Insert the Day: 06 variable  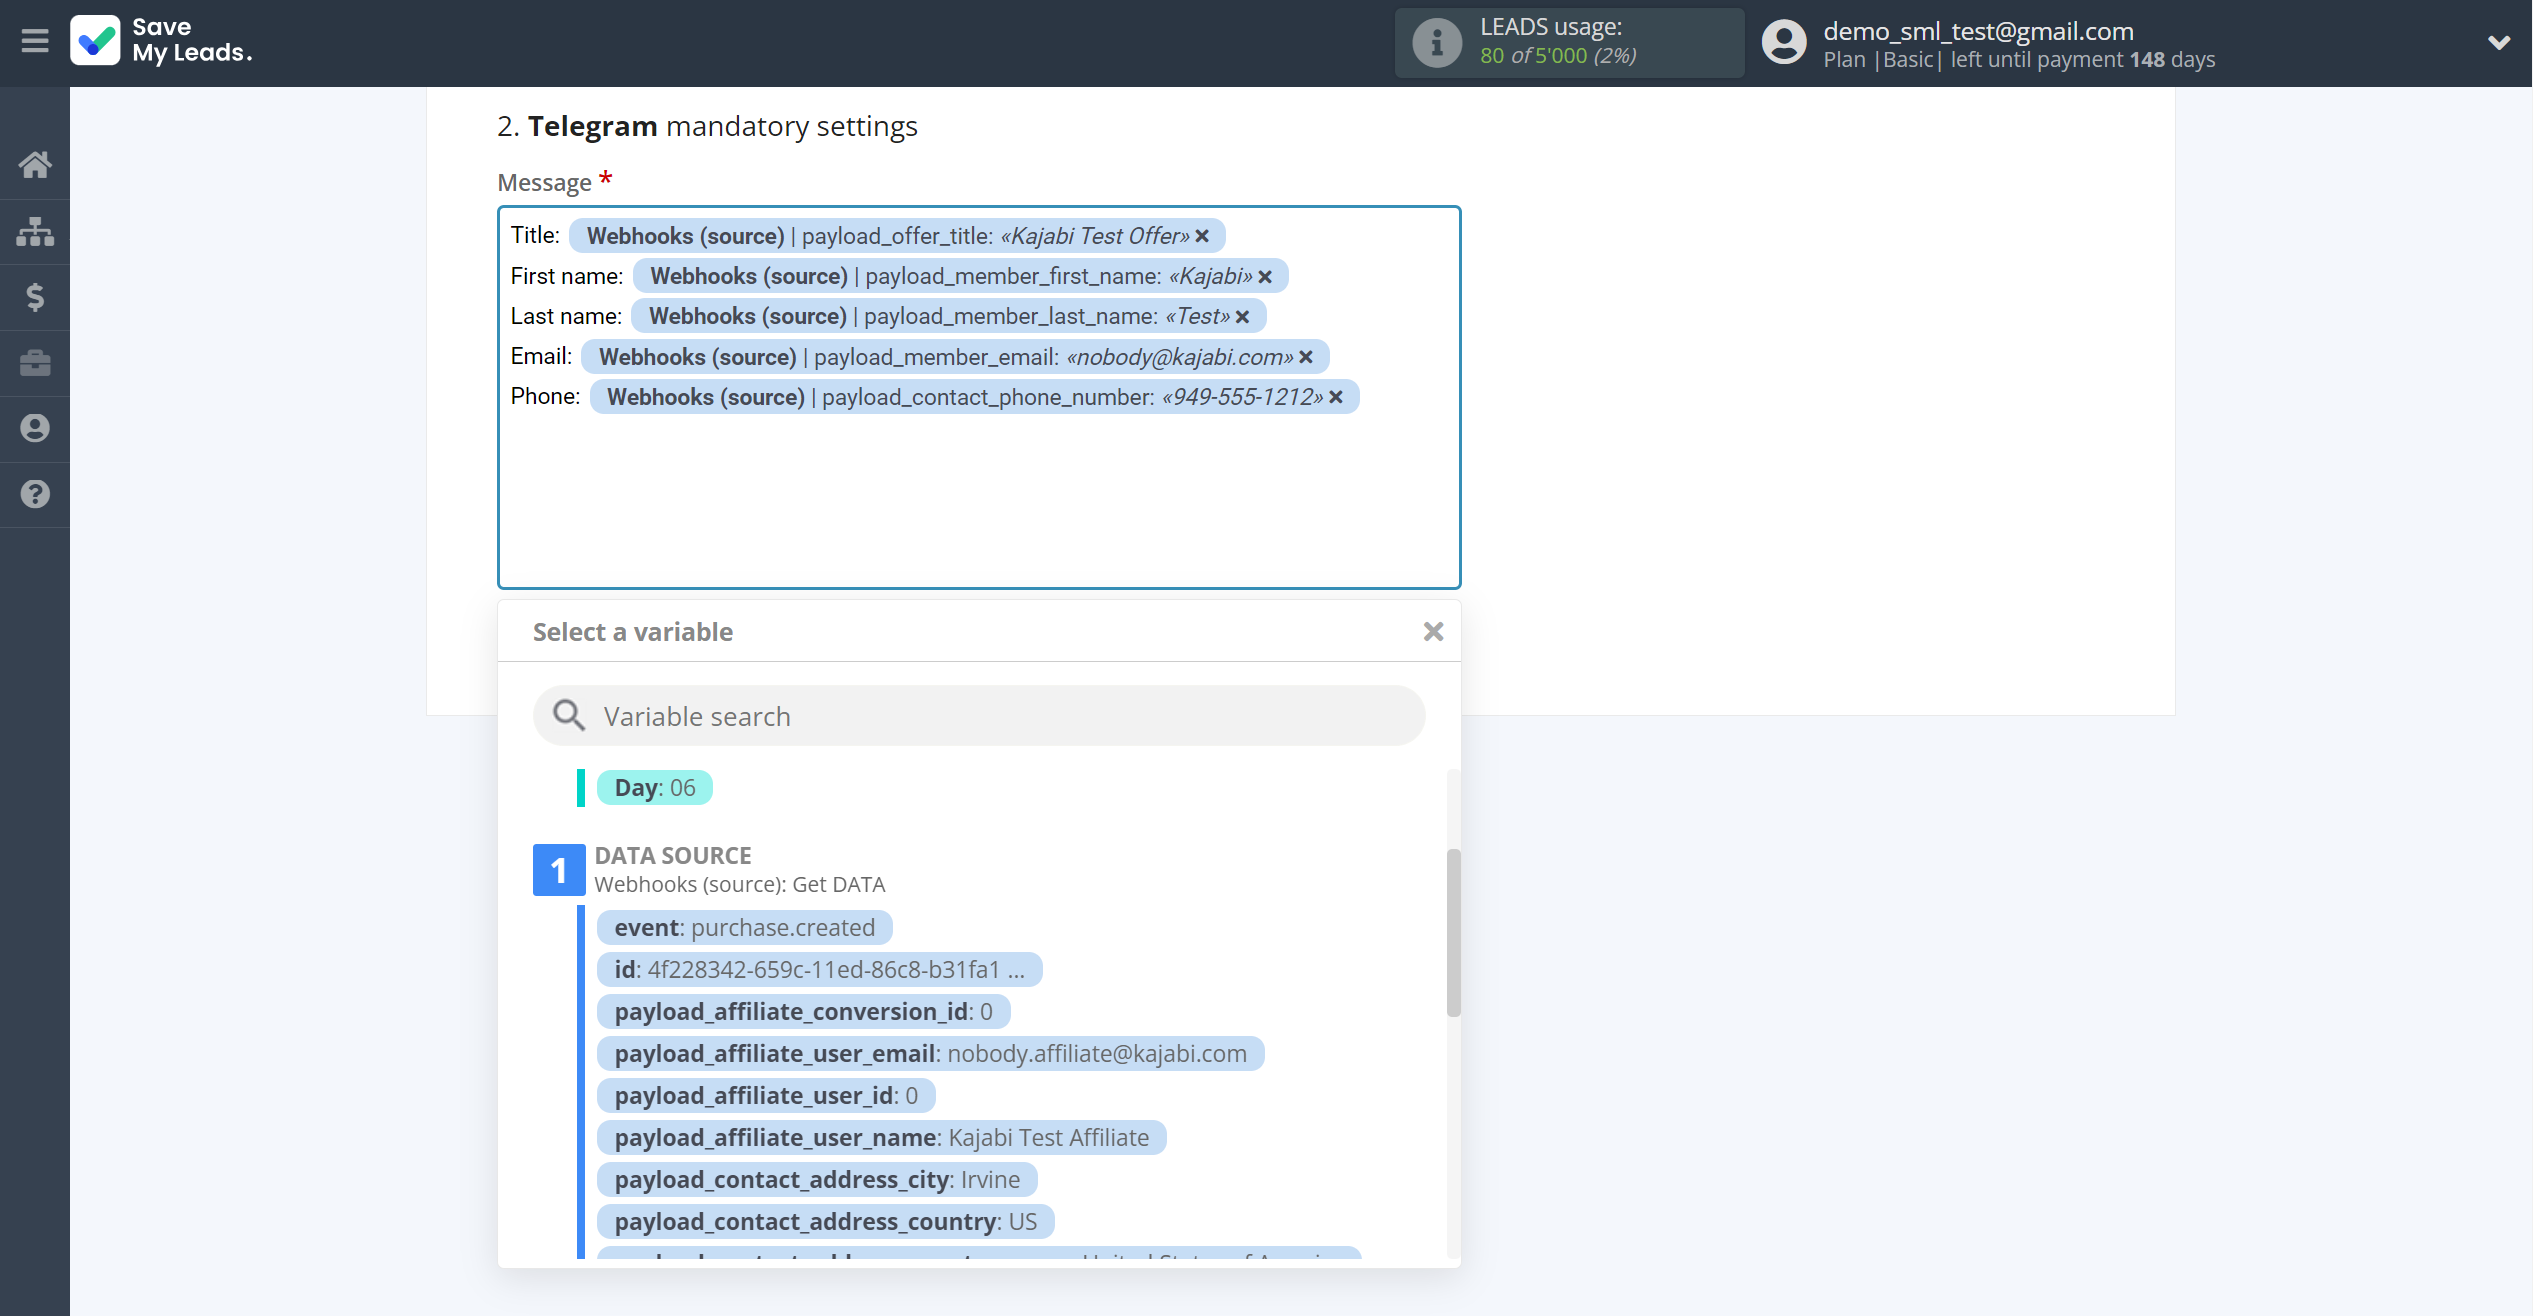tap(655, 788)
